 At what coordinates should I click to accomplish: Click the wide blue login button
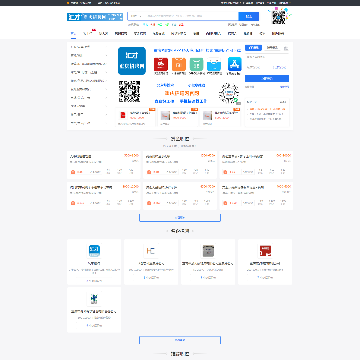pos(267,78)
